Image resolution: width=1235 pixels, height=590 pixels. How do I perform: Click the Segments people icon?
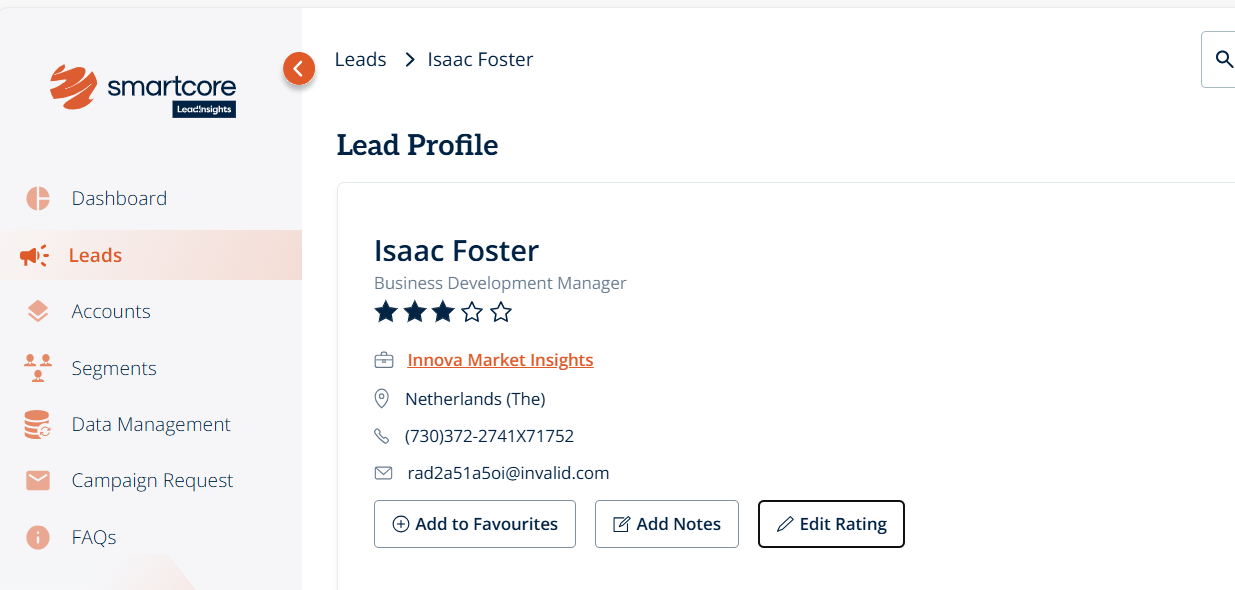click(38, 368)
